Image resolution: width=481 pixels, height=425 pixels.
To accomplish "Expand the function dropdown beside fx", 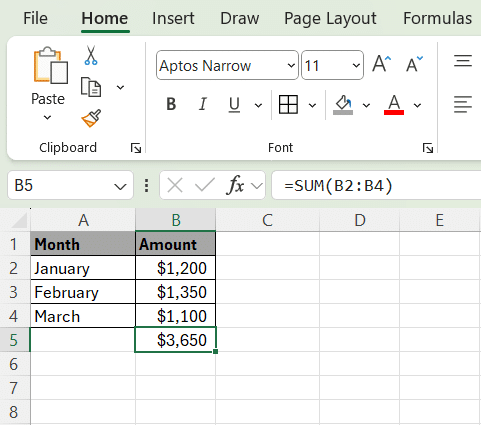I will click(257, 185).
